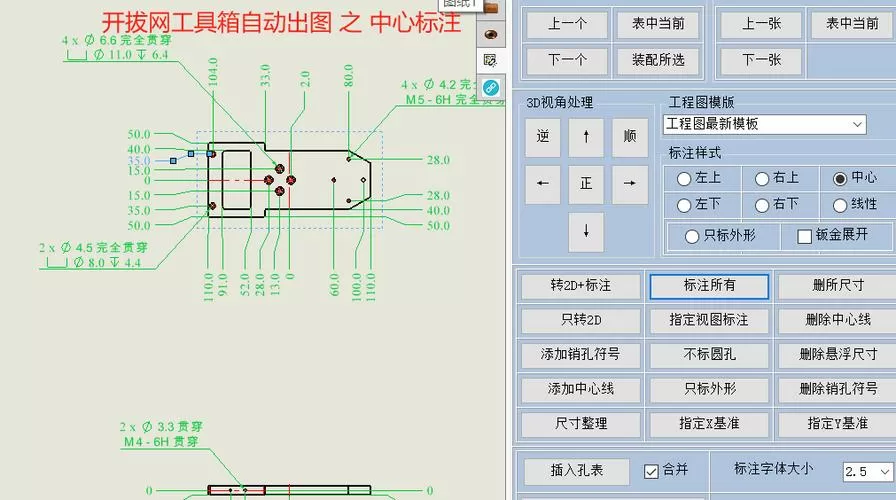Click the selected blue 35.0 dimension

click(139, 161)
